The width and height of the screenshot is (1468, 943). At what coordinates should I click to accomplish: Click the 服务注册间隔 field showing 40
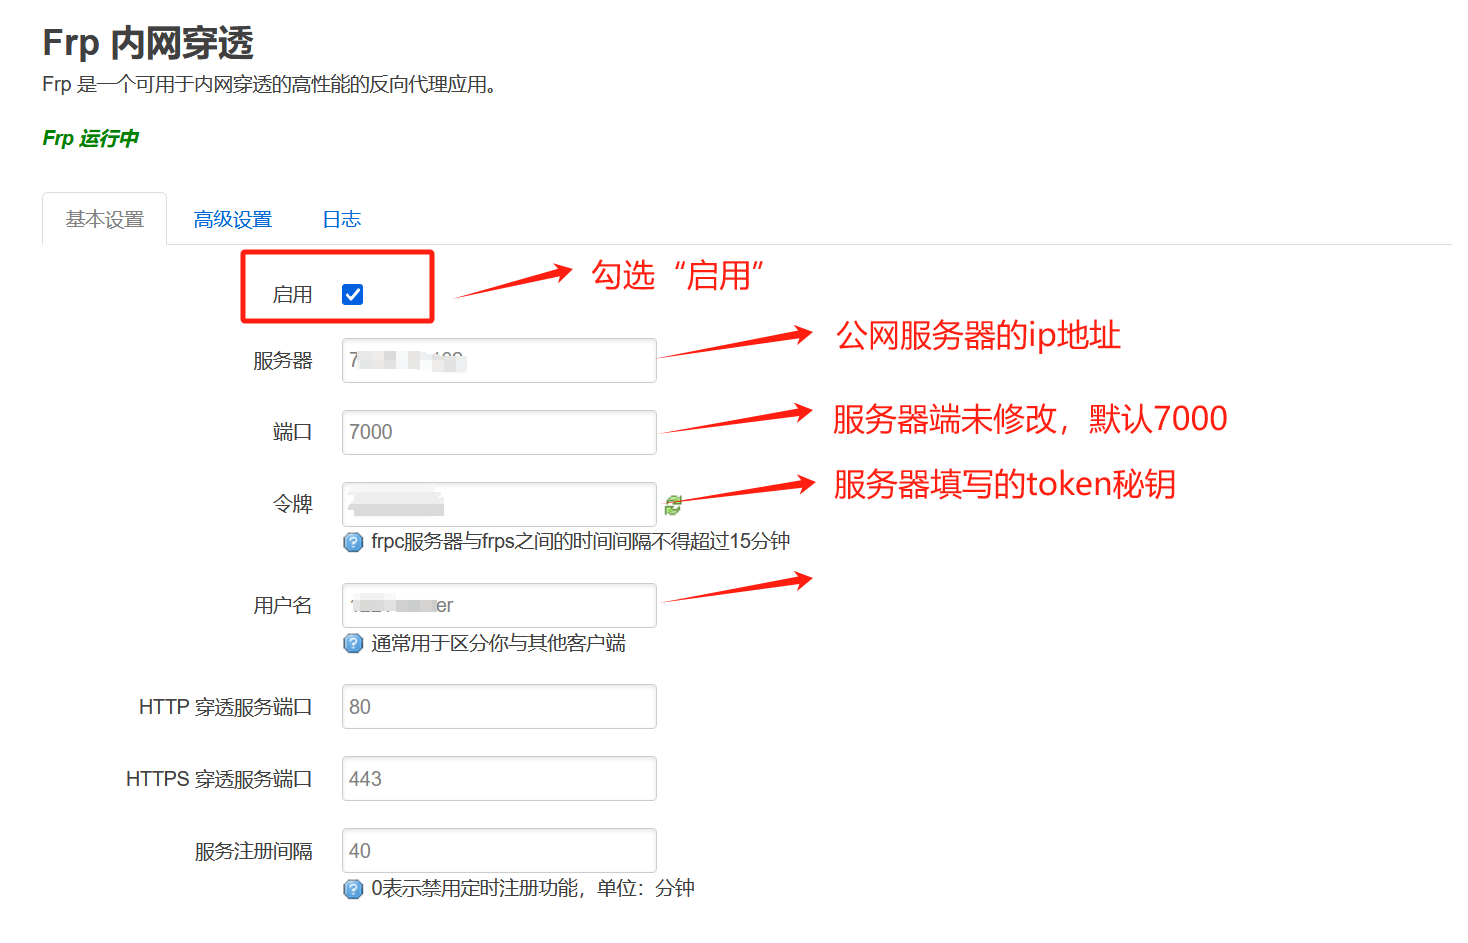point(499,850)
